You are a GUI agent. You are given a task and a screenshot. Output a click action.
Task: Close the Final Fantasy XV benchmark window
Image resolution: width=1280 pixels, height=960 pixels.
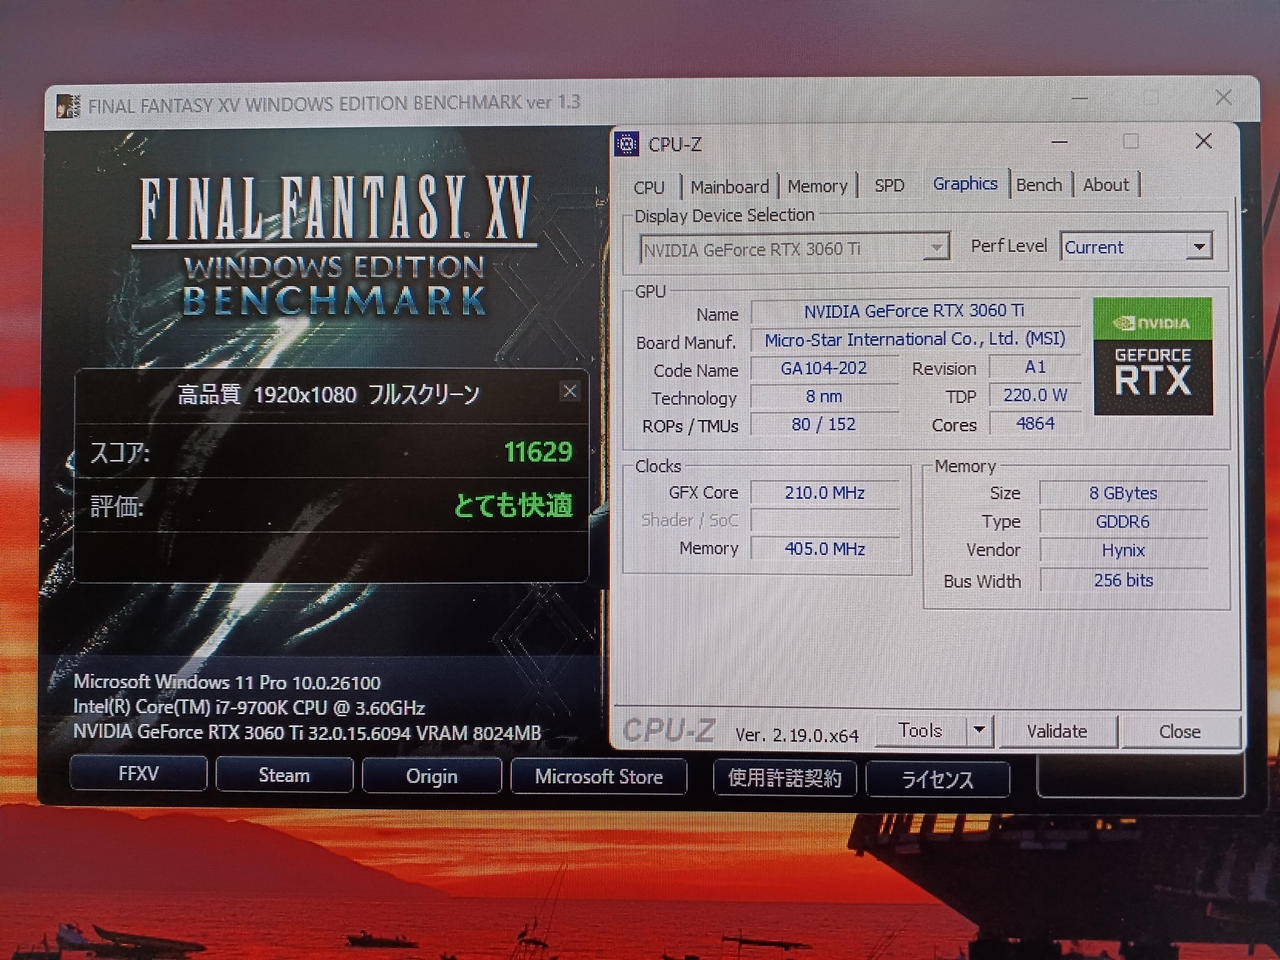coord(1224,97)
